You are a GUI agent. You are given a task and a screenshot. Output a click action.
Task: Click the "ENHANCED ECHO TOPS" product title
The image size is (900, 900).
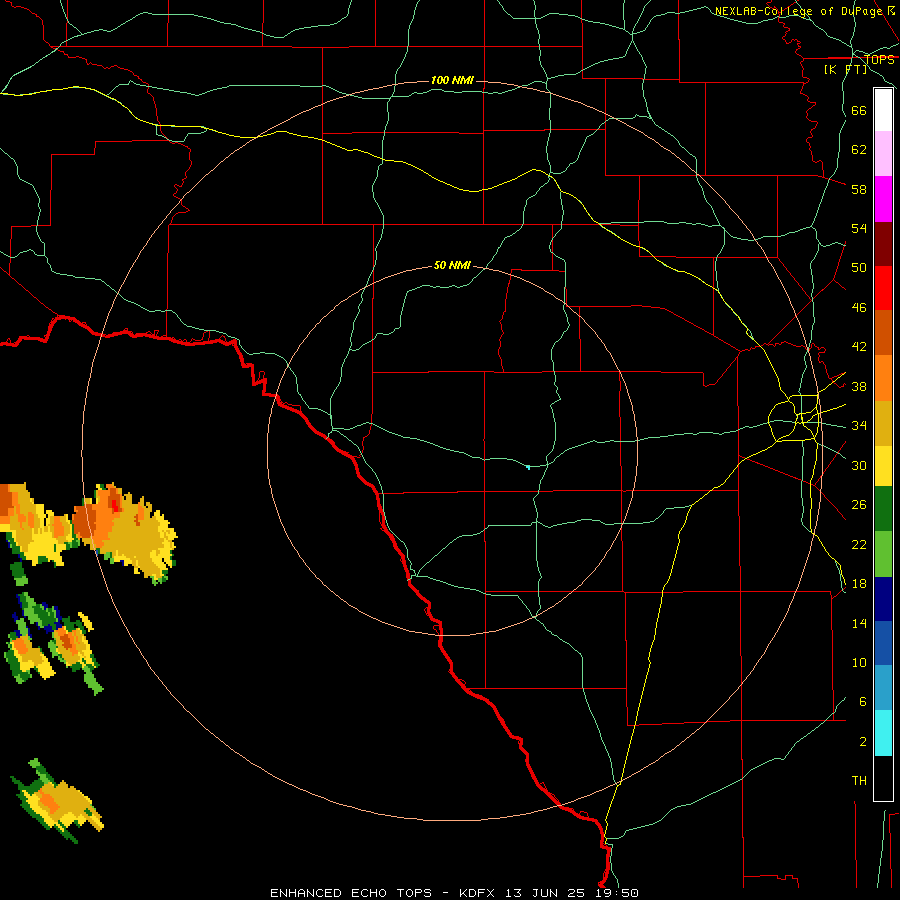tap(351, 893)
